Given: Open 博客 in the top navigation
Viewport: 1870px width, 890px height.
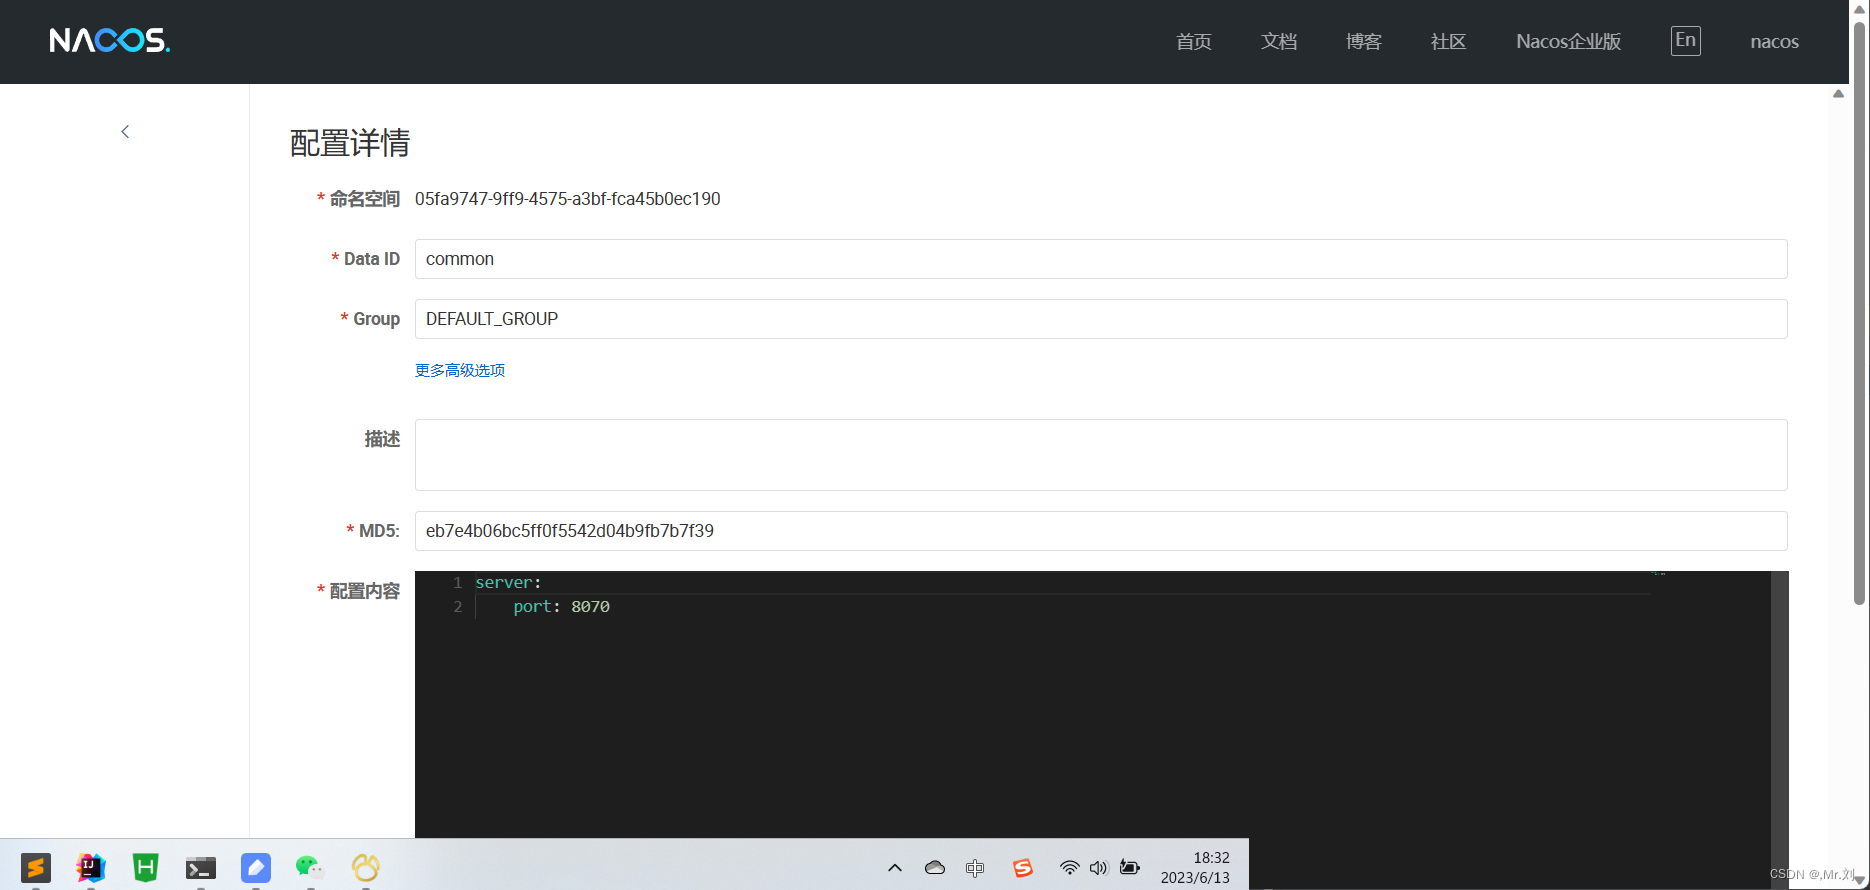Looking at the screenshot, I should (x=1364, y=41).
